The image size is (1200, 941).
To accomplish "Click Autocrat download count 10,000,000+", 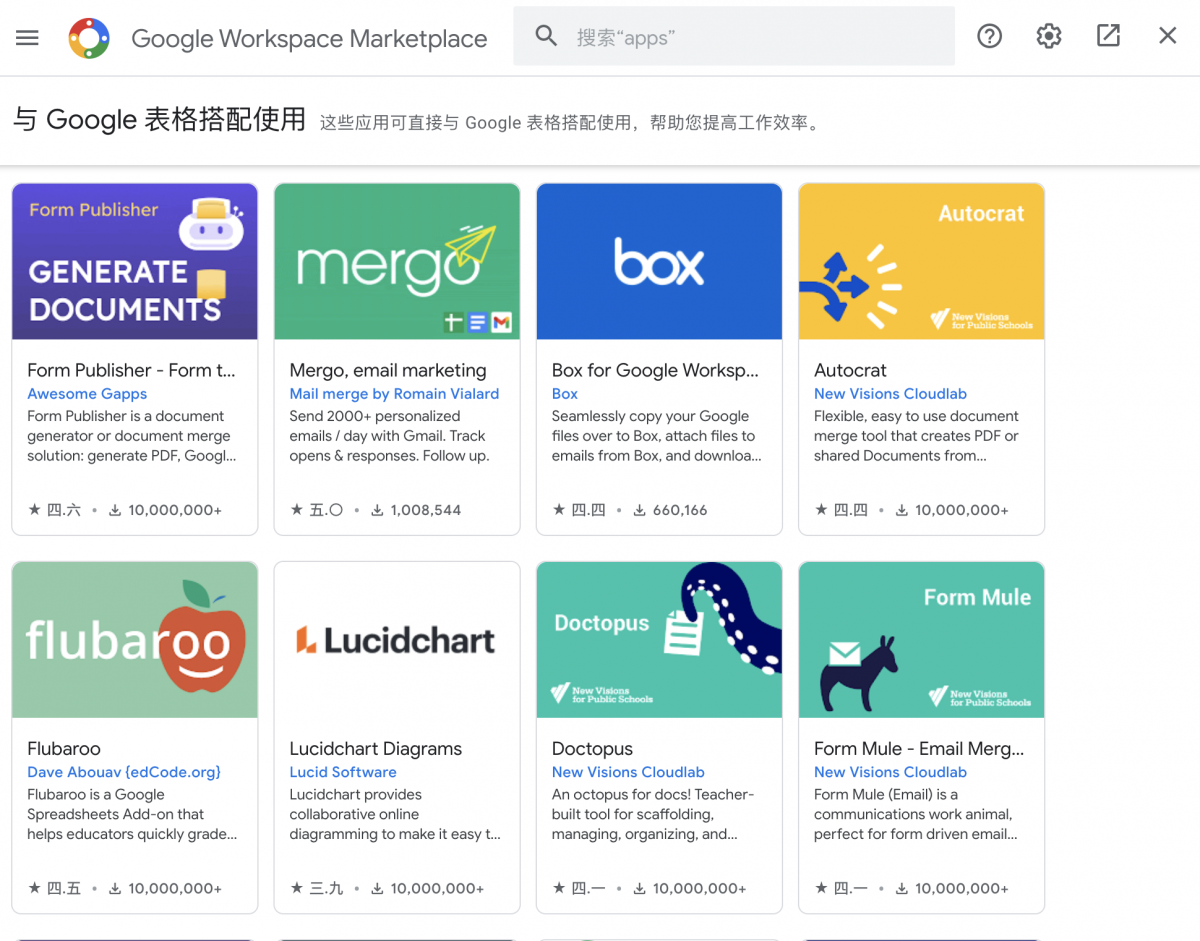I will coord(952,510).
